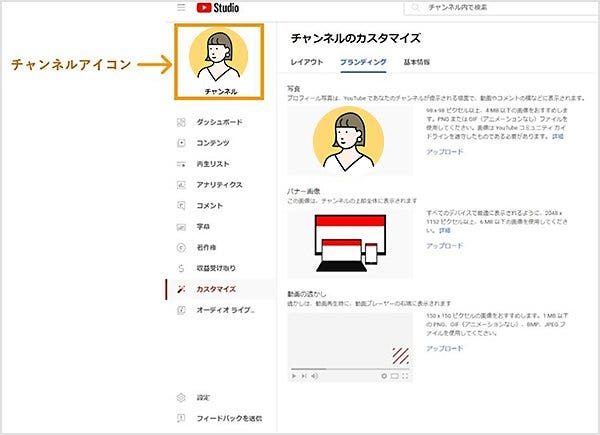This screenshot has width=600, height=435.
Task: Click the YouTube Studio logo
Action: 218,8
